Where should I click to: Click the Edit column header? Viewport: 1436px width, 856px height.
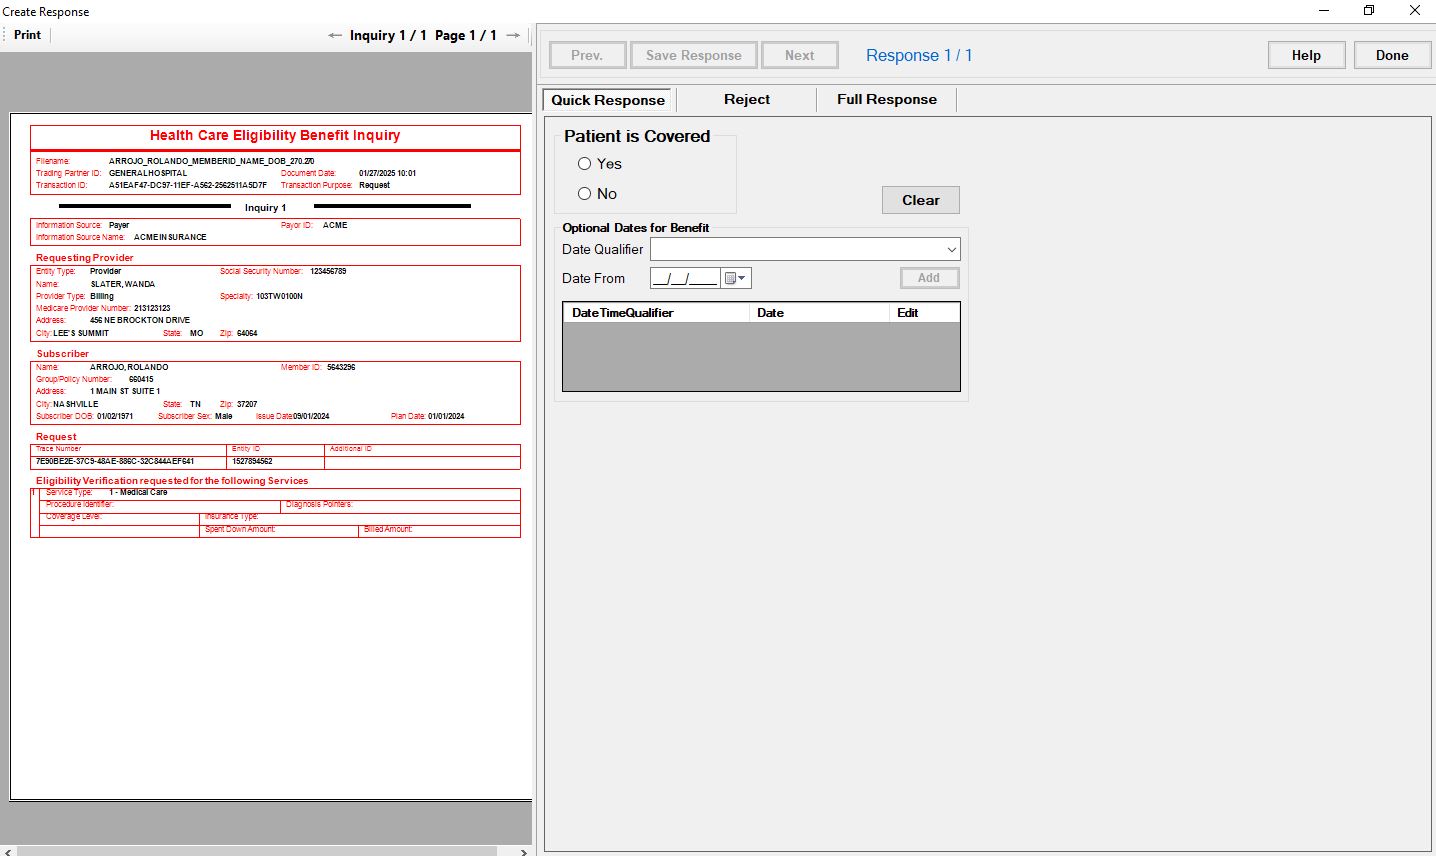(924, 313)
